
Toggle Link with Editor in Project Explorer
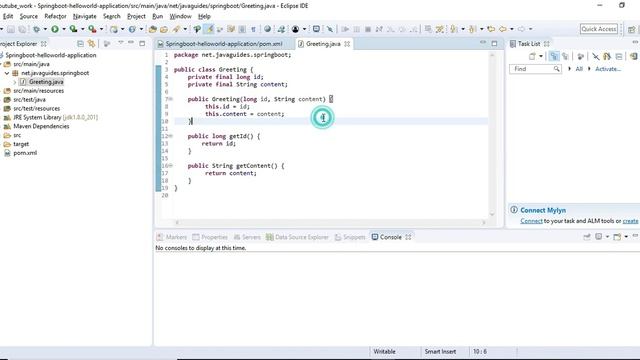click(x=91, y=44)
